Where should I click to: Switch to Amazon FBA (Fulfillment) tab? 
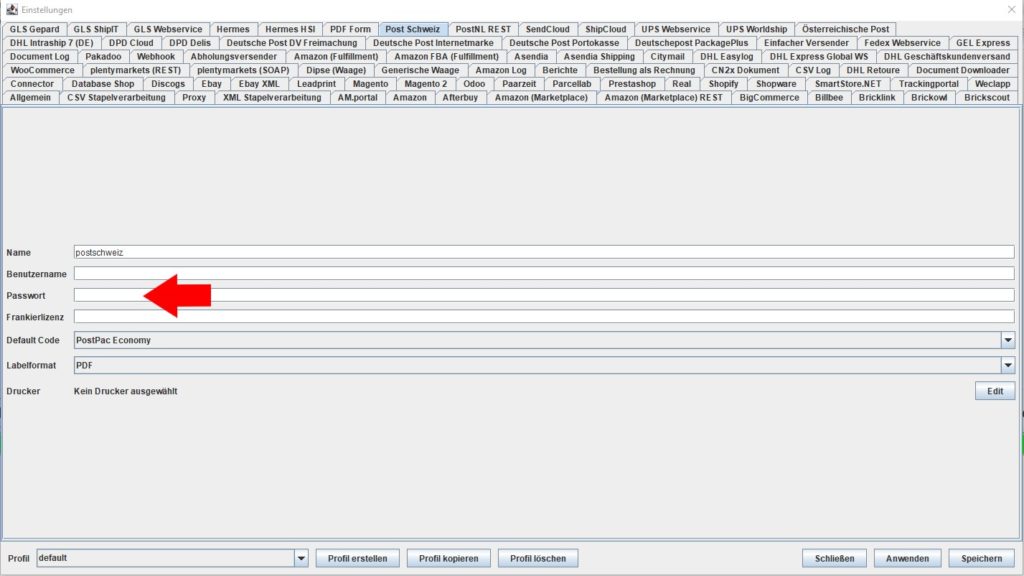pos(446,57)
